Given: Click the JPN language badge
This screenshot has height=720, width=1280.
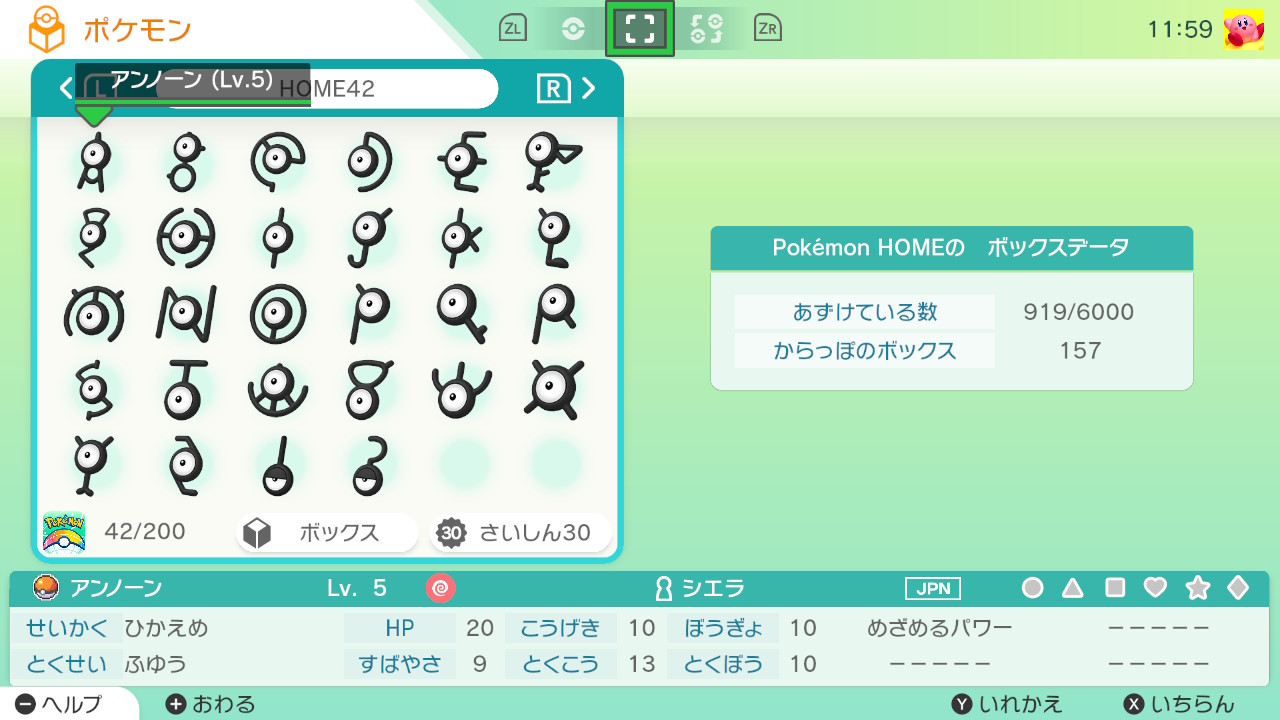Looking at the screenshot, I should tap(933, 588).
